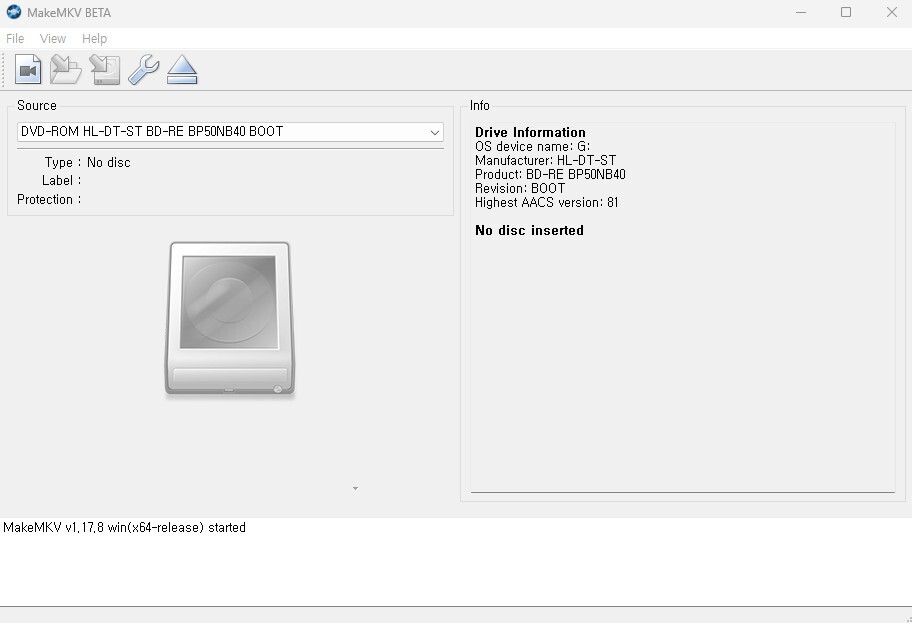The image size is (912, 623).
Task: Click 'Product: BD-RE BP50NB40' line
Action: pos(550,174)
